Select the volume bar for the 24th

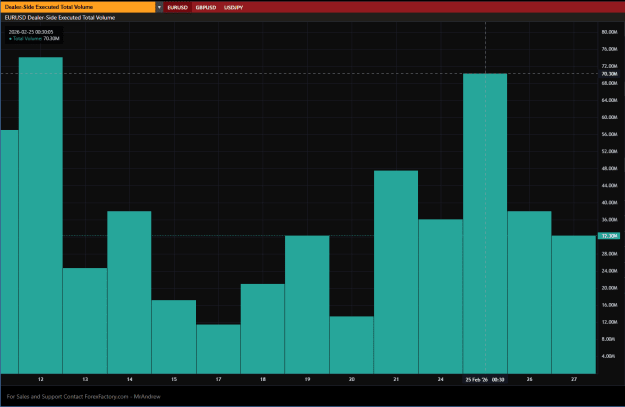pyautogui.click(x=440, y=296)
